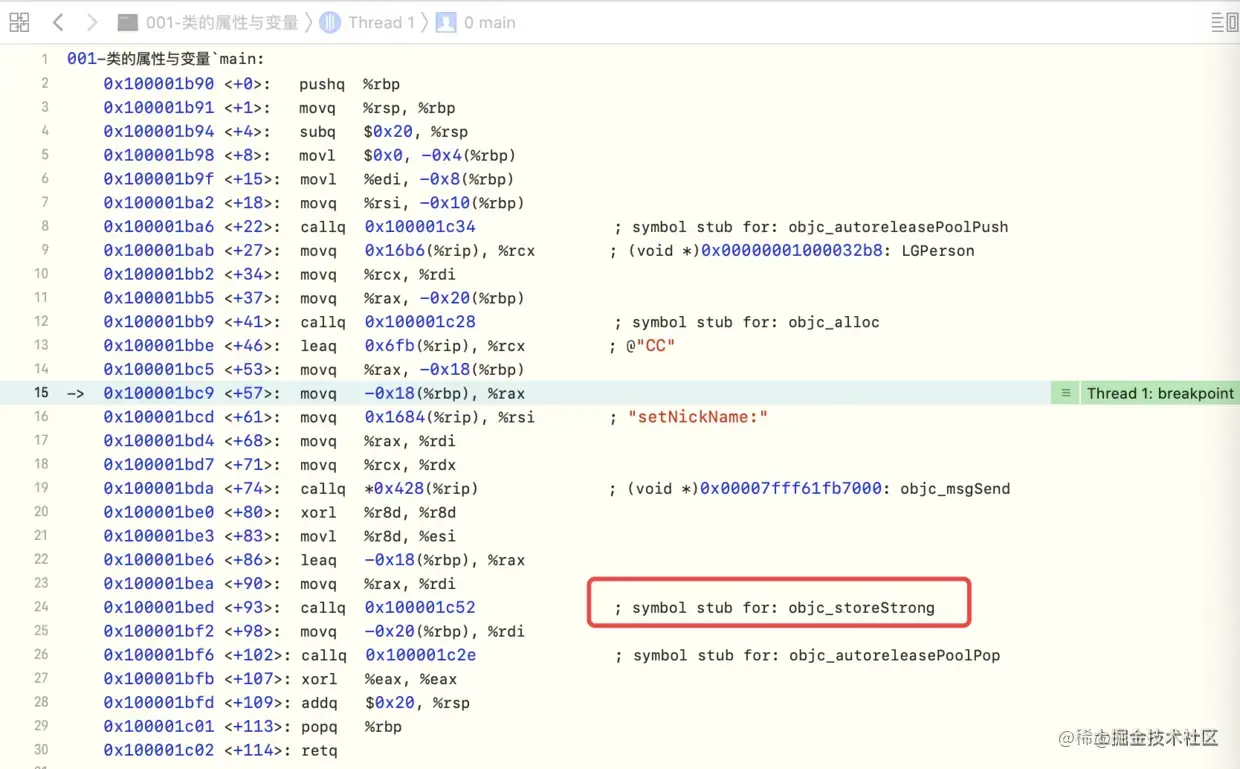Screen dimensions: 1240x769
Task: Open the Thread 1 jump bar segment
Action: [381, 22]
